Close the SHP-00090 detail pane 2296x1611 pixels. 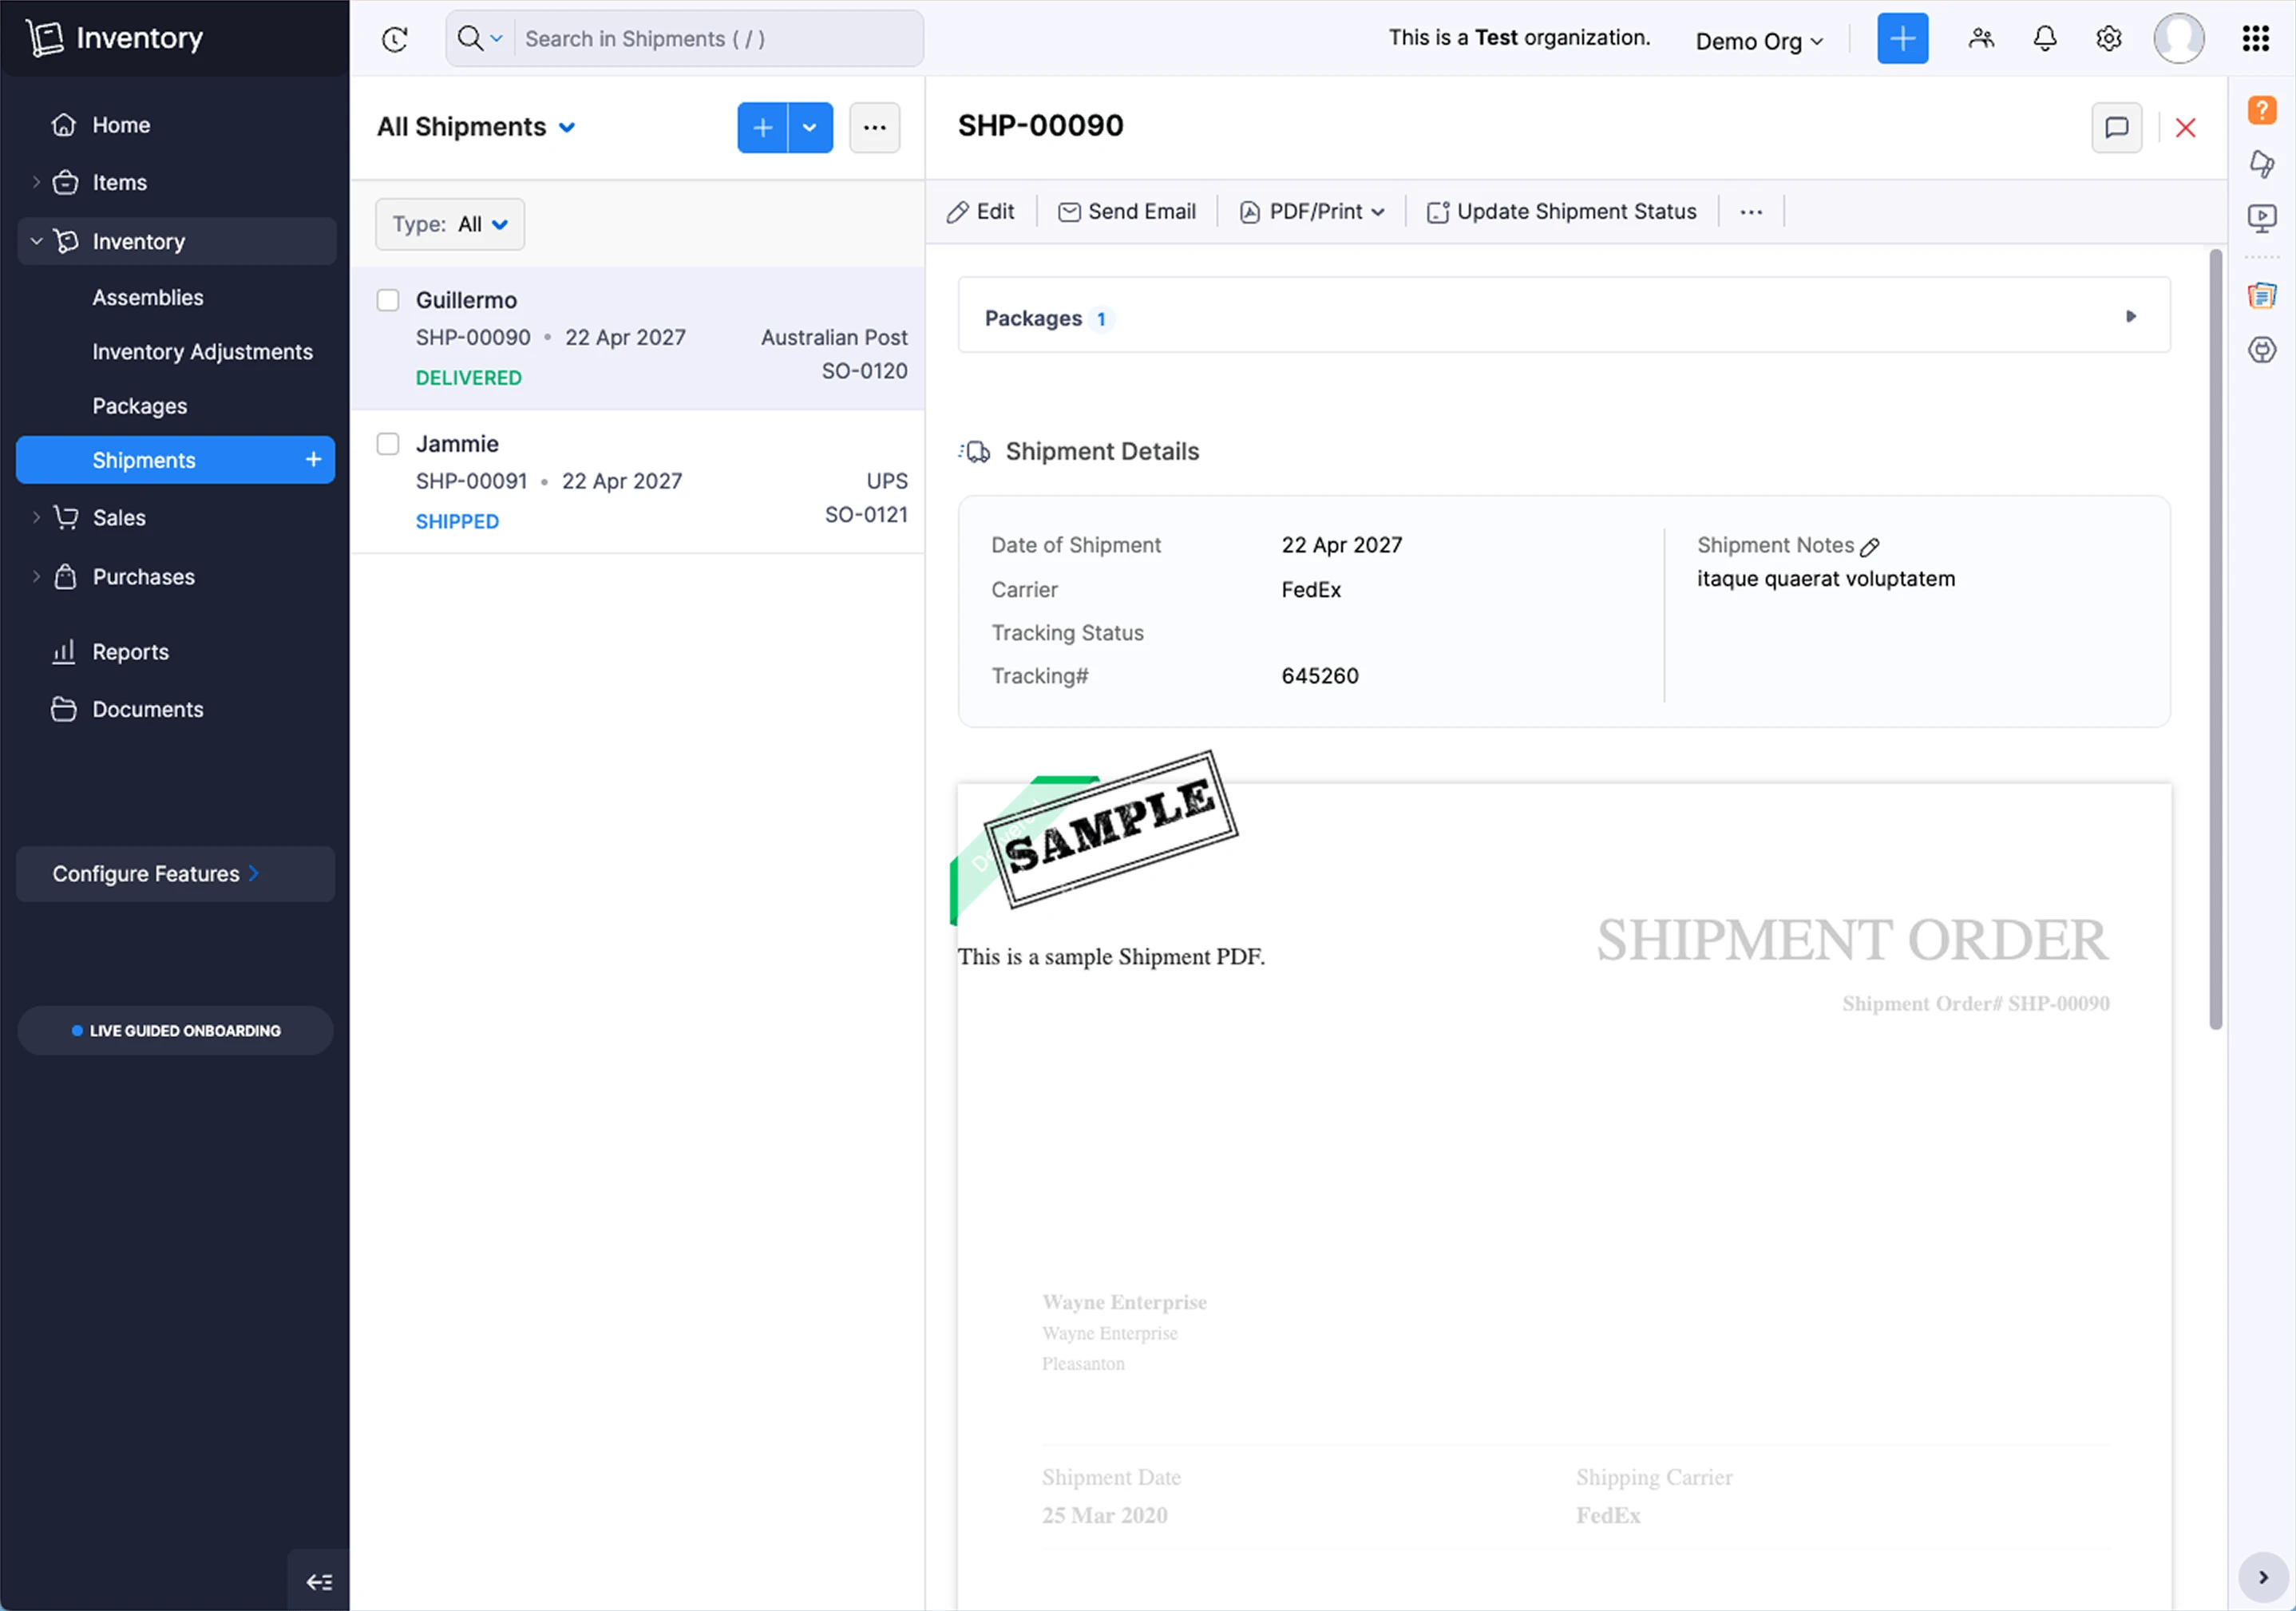pyautogui.click(x=2185, y=127)
